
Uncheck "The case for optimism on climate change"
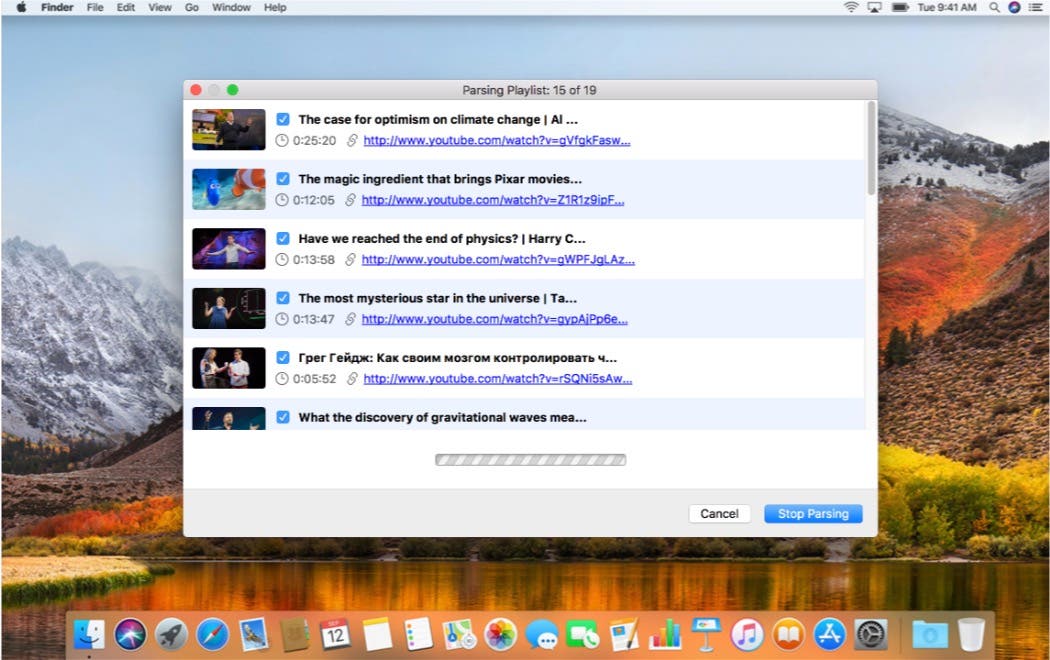click(x=283, y=120)
